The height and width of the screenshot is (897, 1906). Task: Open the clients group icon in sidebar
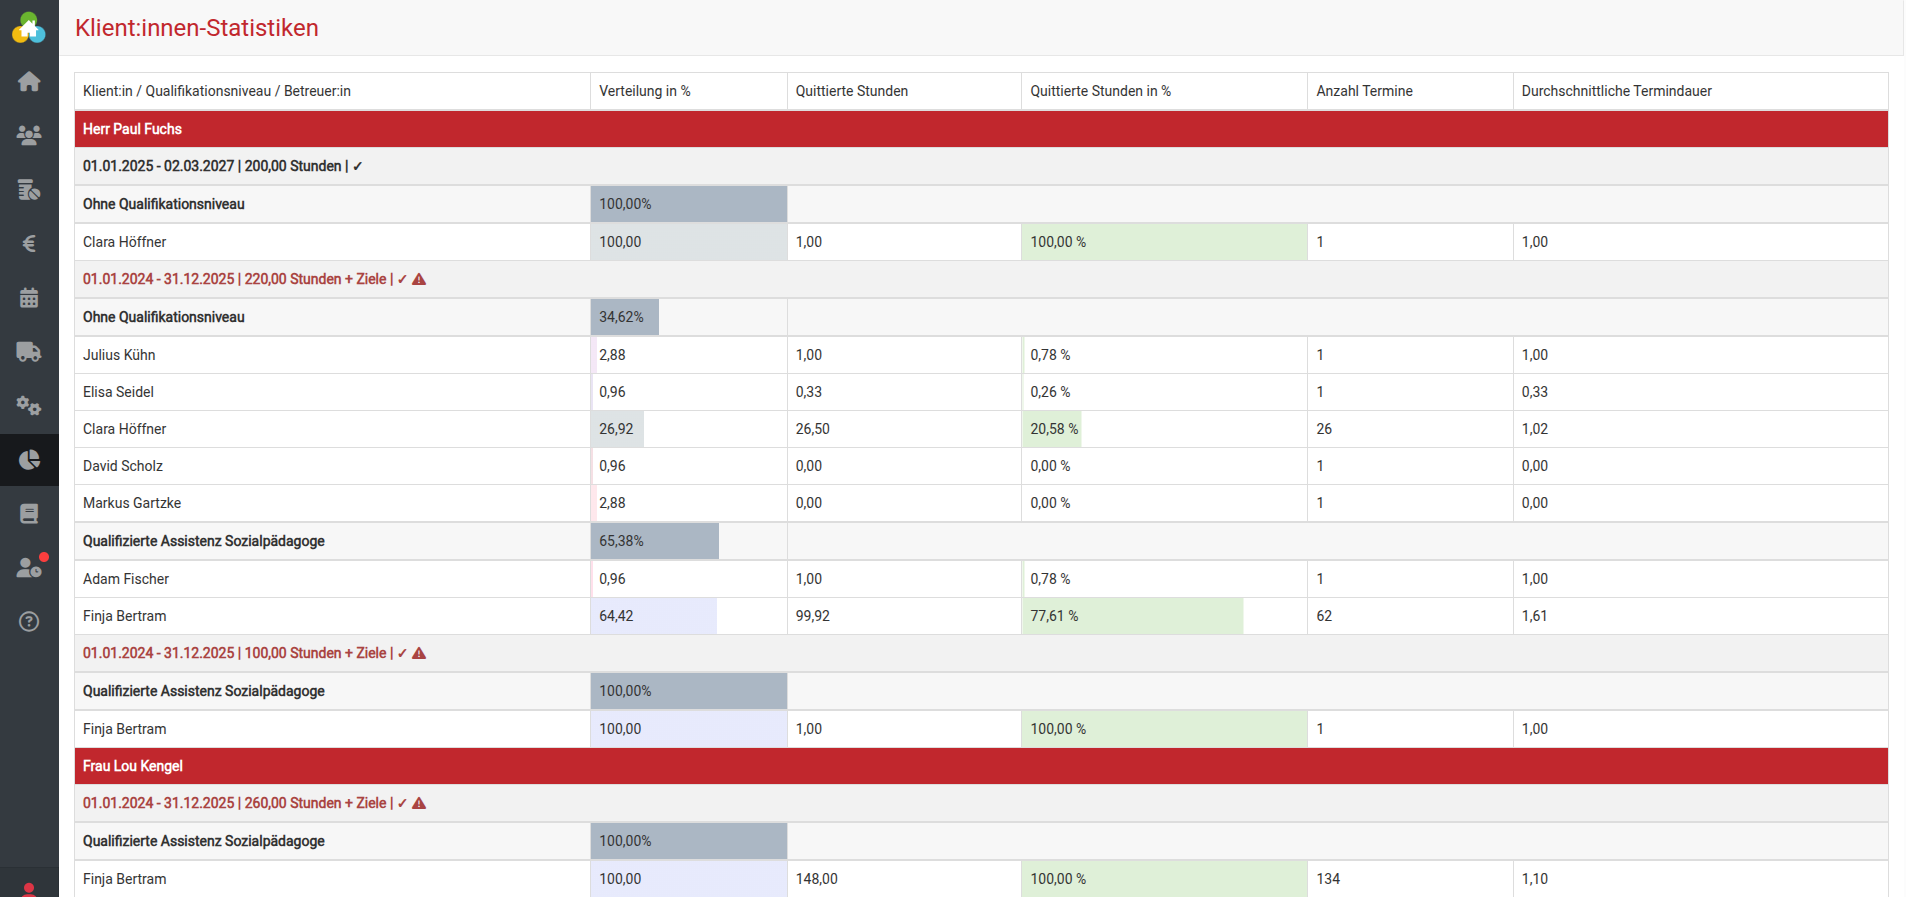point(29,136)
